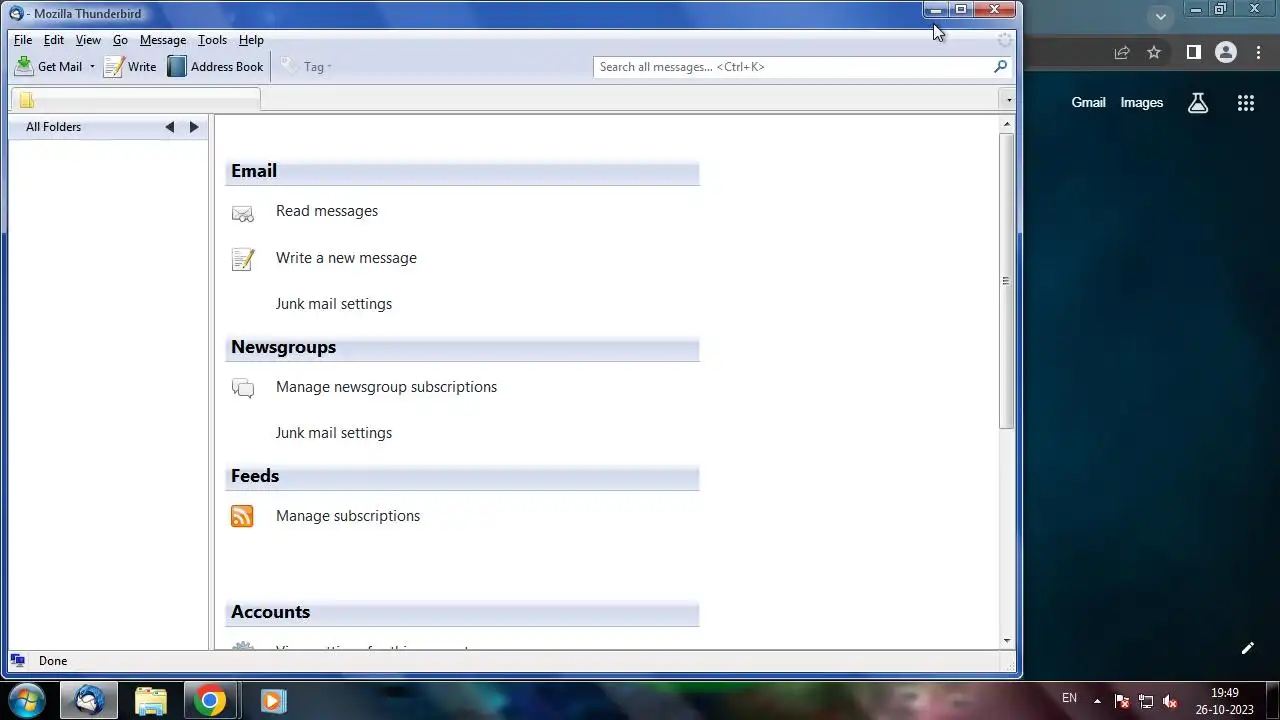
Task: Open Chrome tab search chevron
Action: [1161, 16]
